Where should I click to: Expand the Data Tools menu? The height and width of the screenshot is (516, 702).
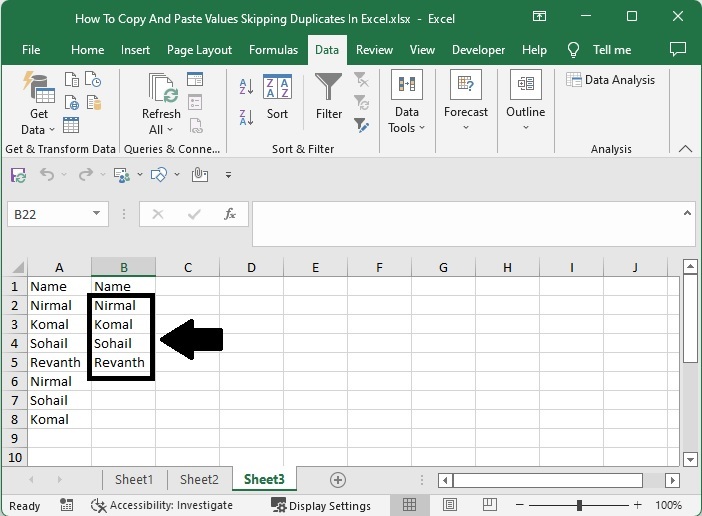click(x=407, y=102)
